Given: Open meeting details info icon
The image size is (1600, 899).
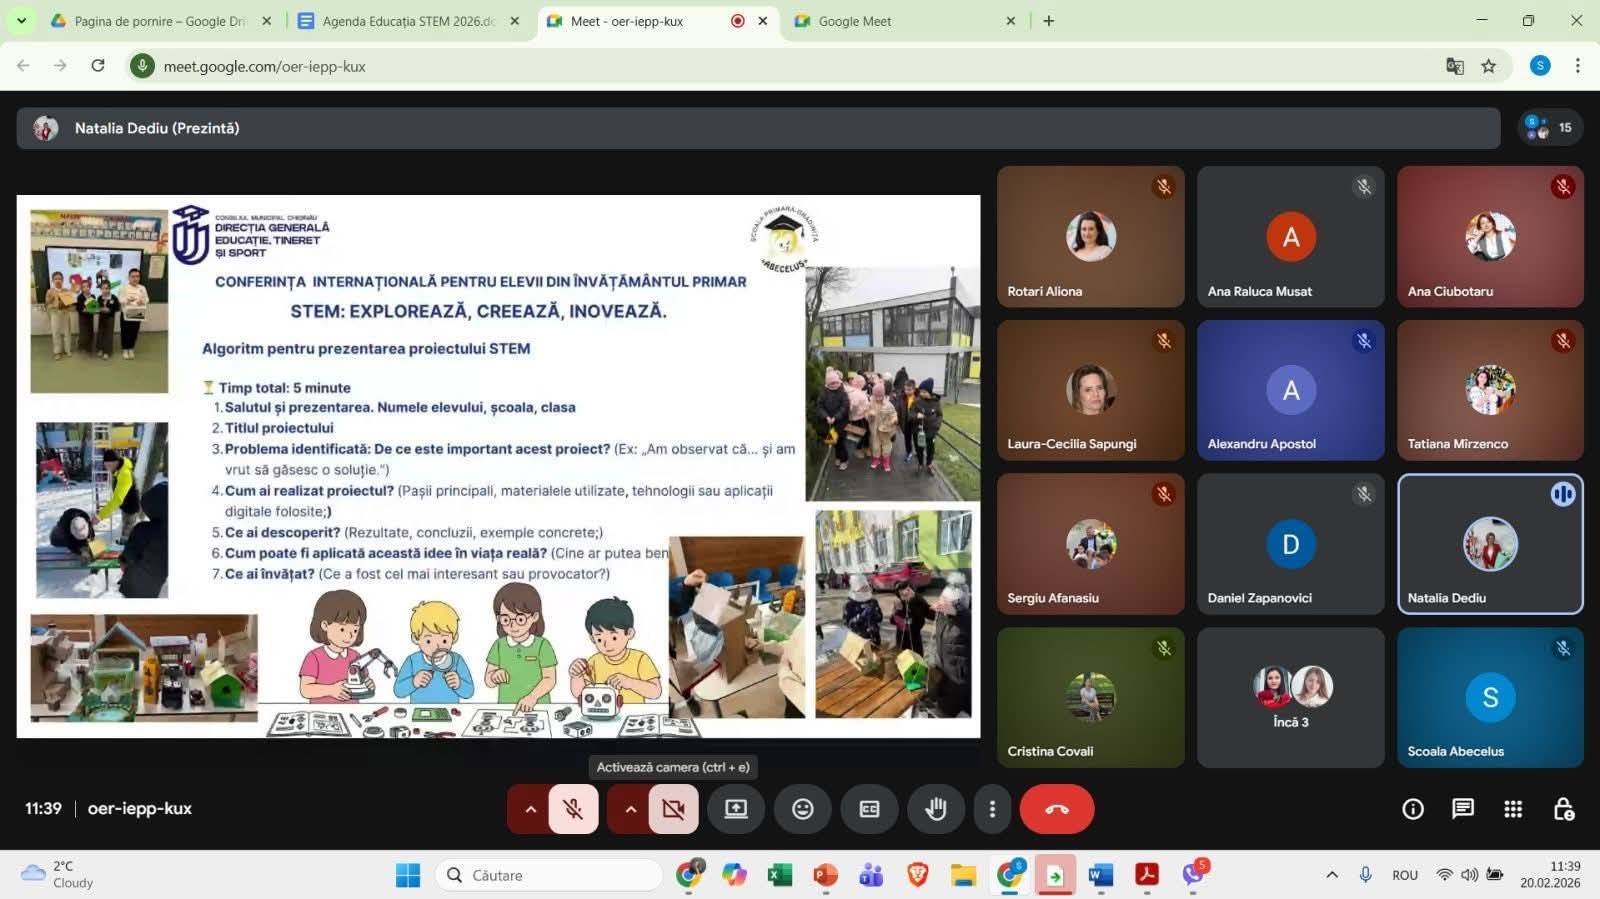Looking at the screenshot, I should pos(1412,809).
